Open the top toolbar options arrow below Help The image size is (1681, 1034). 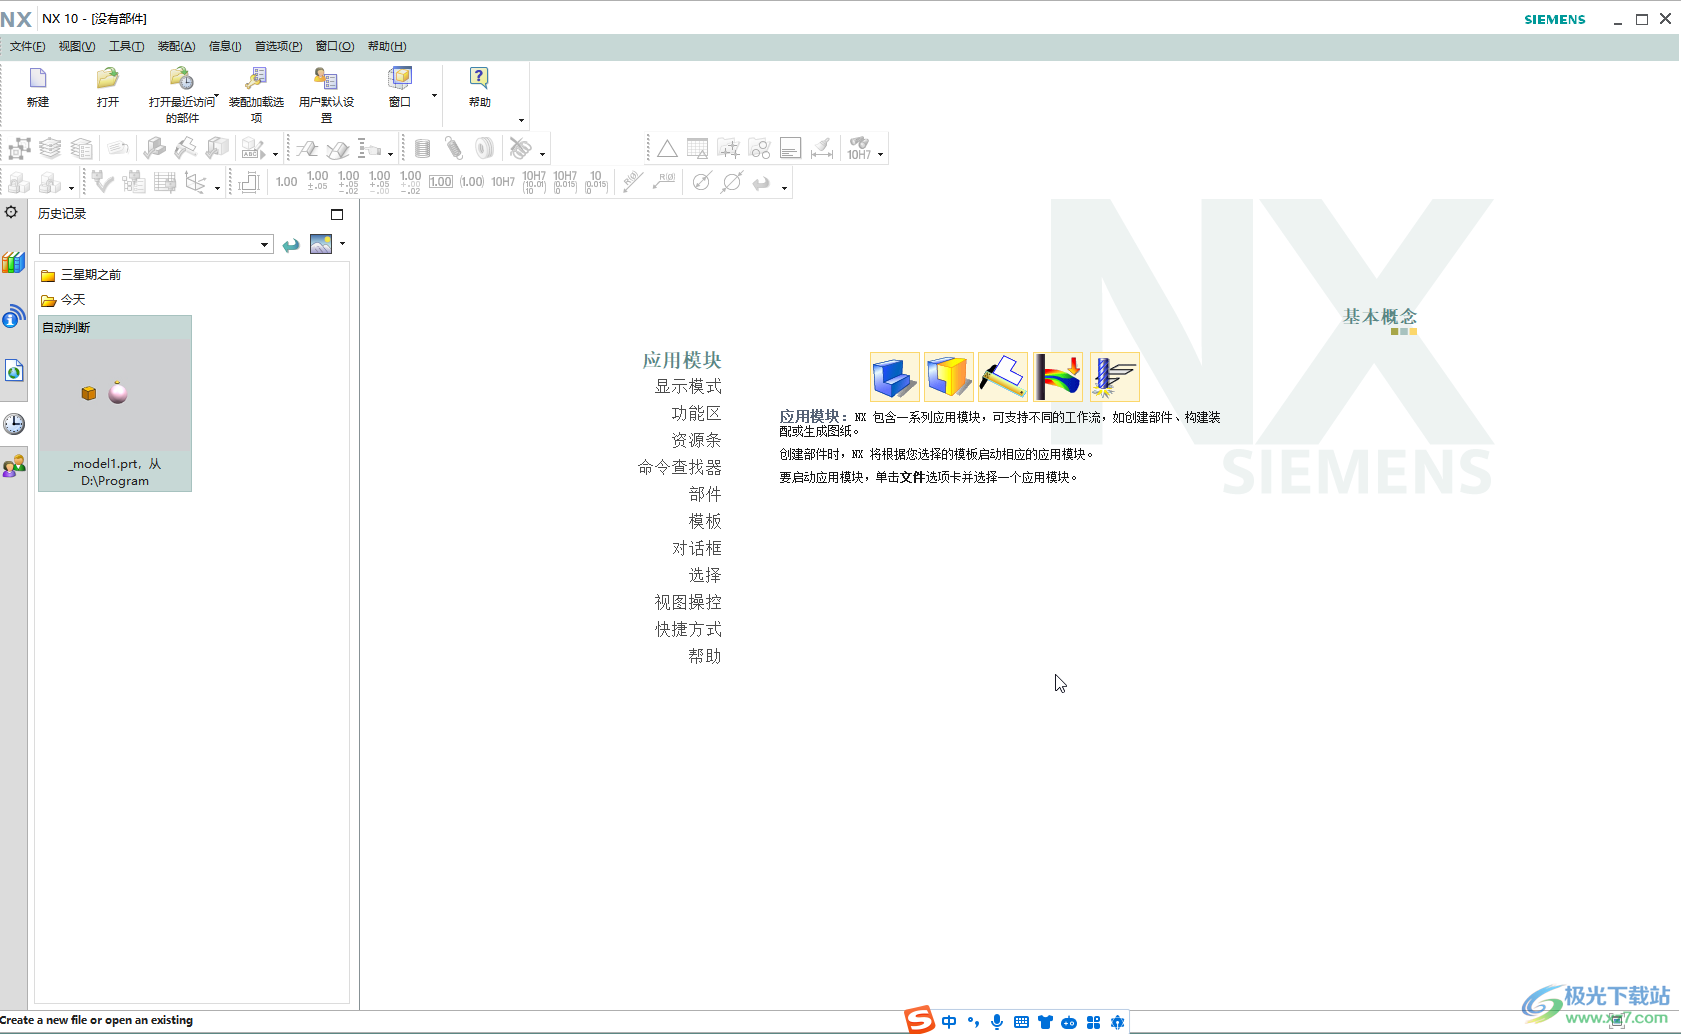coord(521,120)
